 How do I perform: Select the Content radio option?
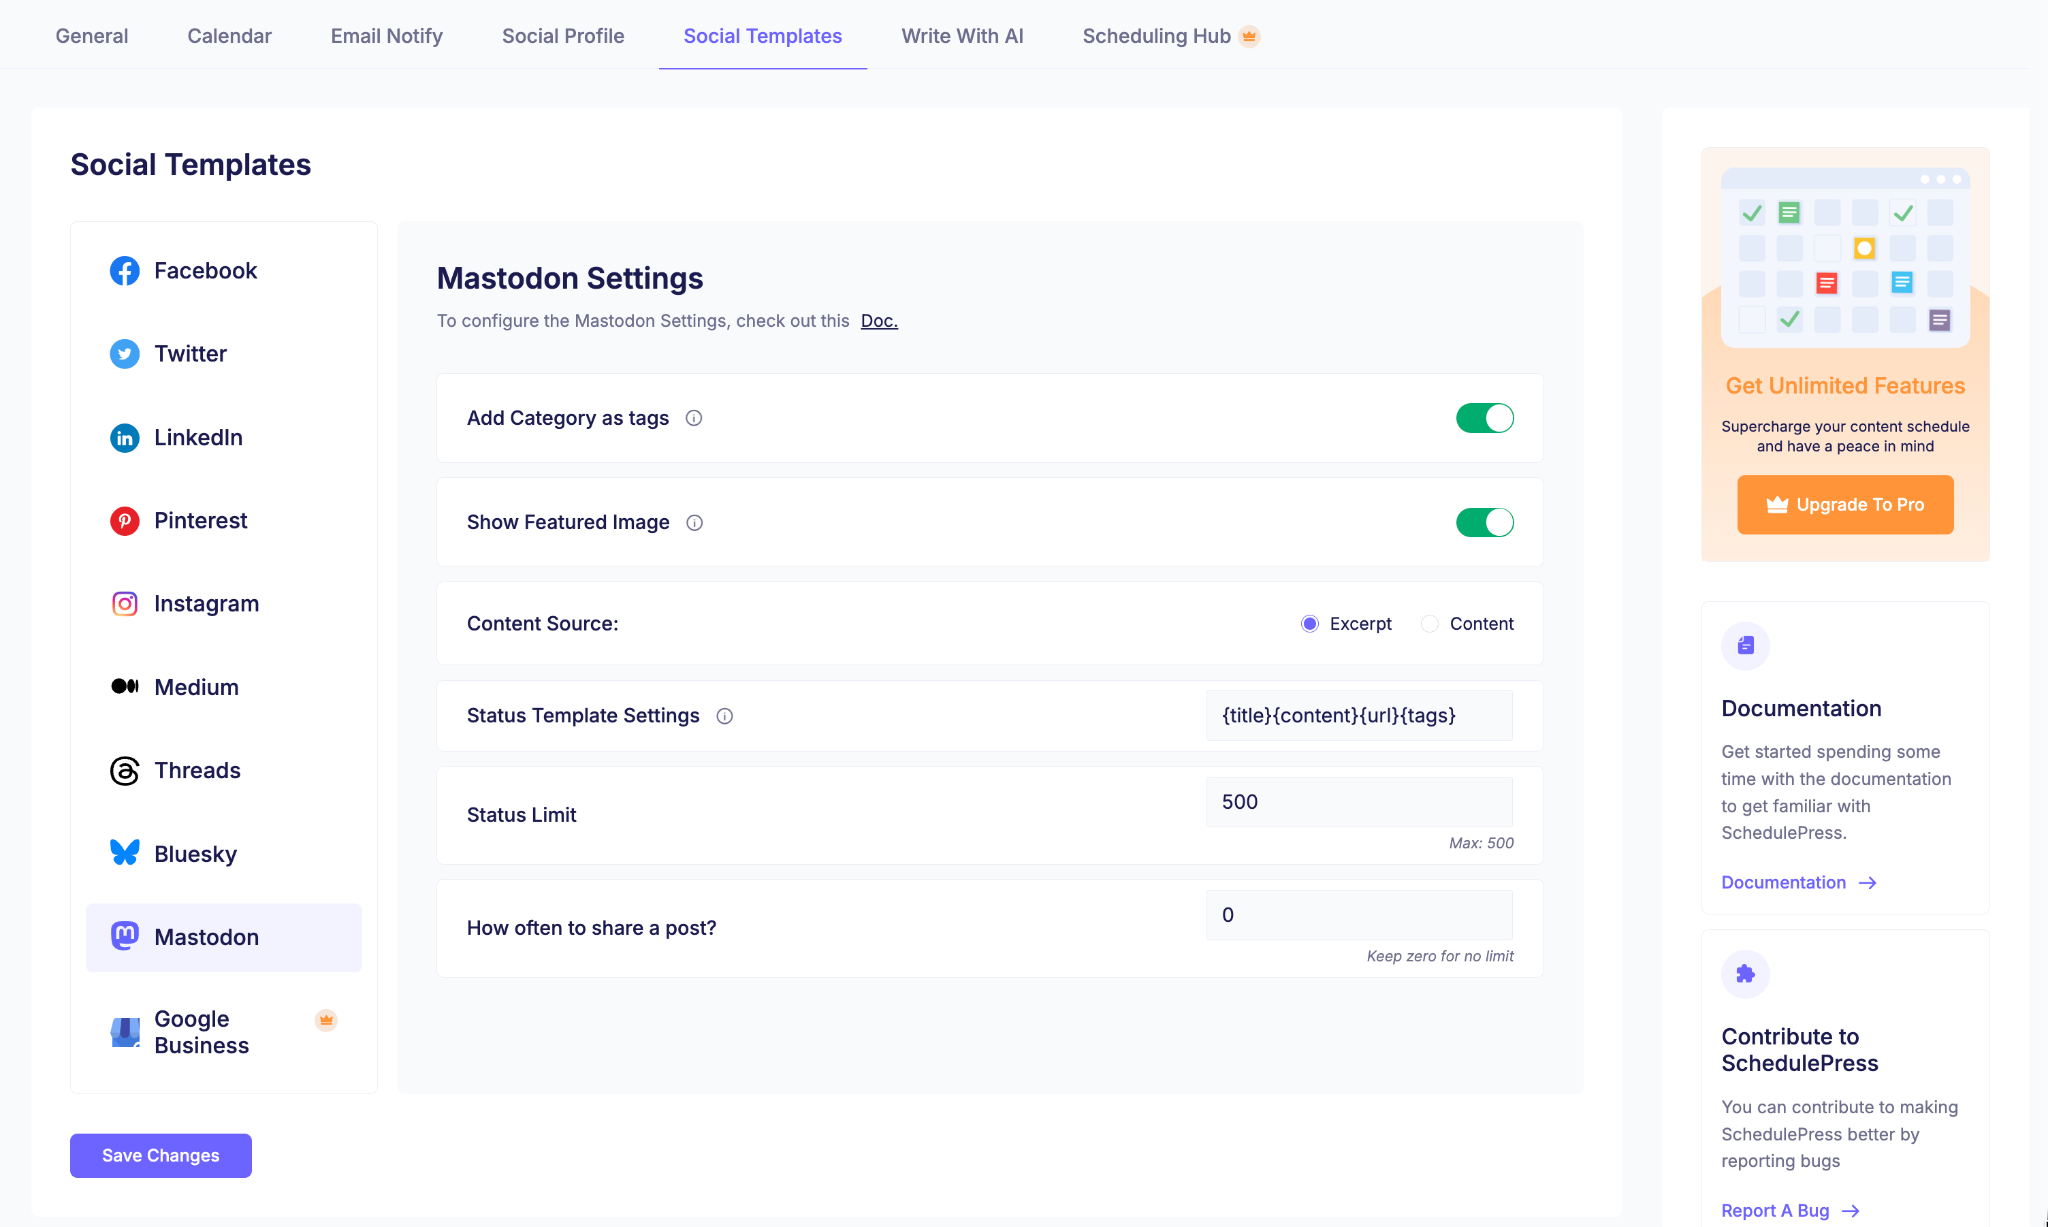coord(1430,624)
